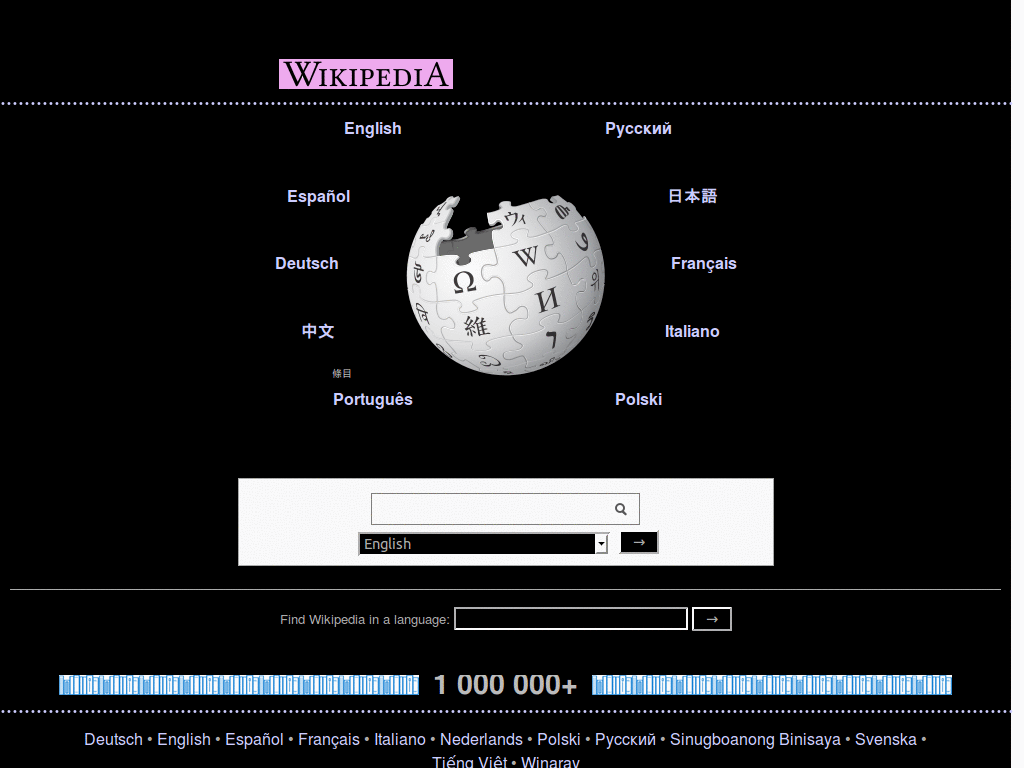Click the Find Wikipedia in a language label
Screen dimensions: 1024x768
(365, 620)
